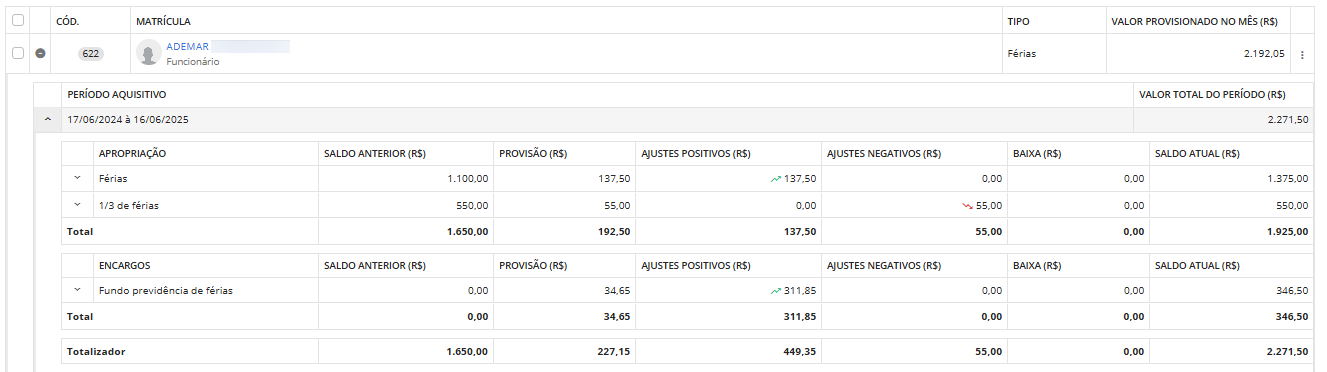Click the Férias type cell for ADEMAR
Screen dimensions: 1327x372
(1021, 54)
